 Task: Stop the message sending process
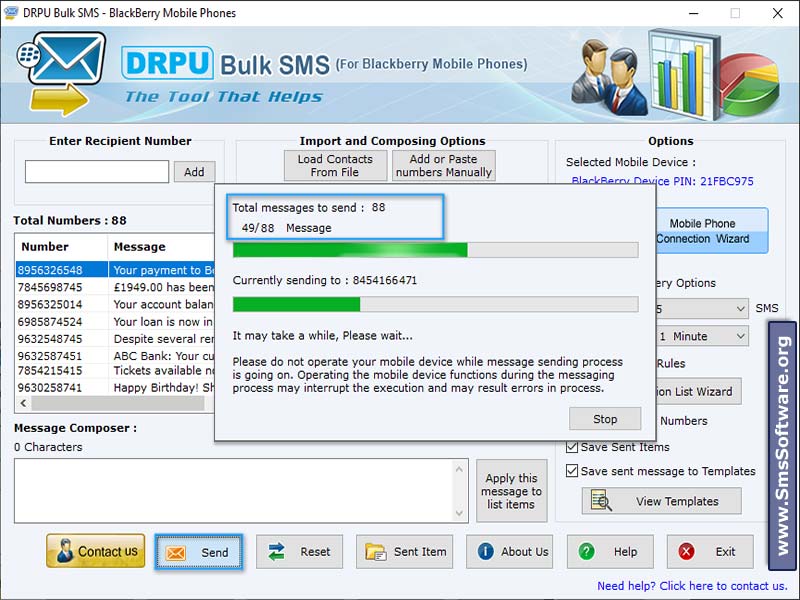[605, 418]
